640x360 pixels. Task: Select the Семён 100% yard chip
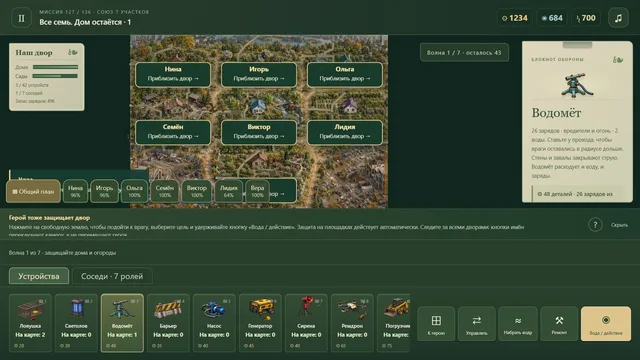tap(164, 191)
